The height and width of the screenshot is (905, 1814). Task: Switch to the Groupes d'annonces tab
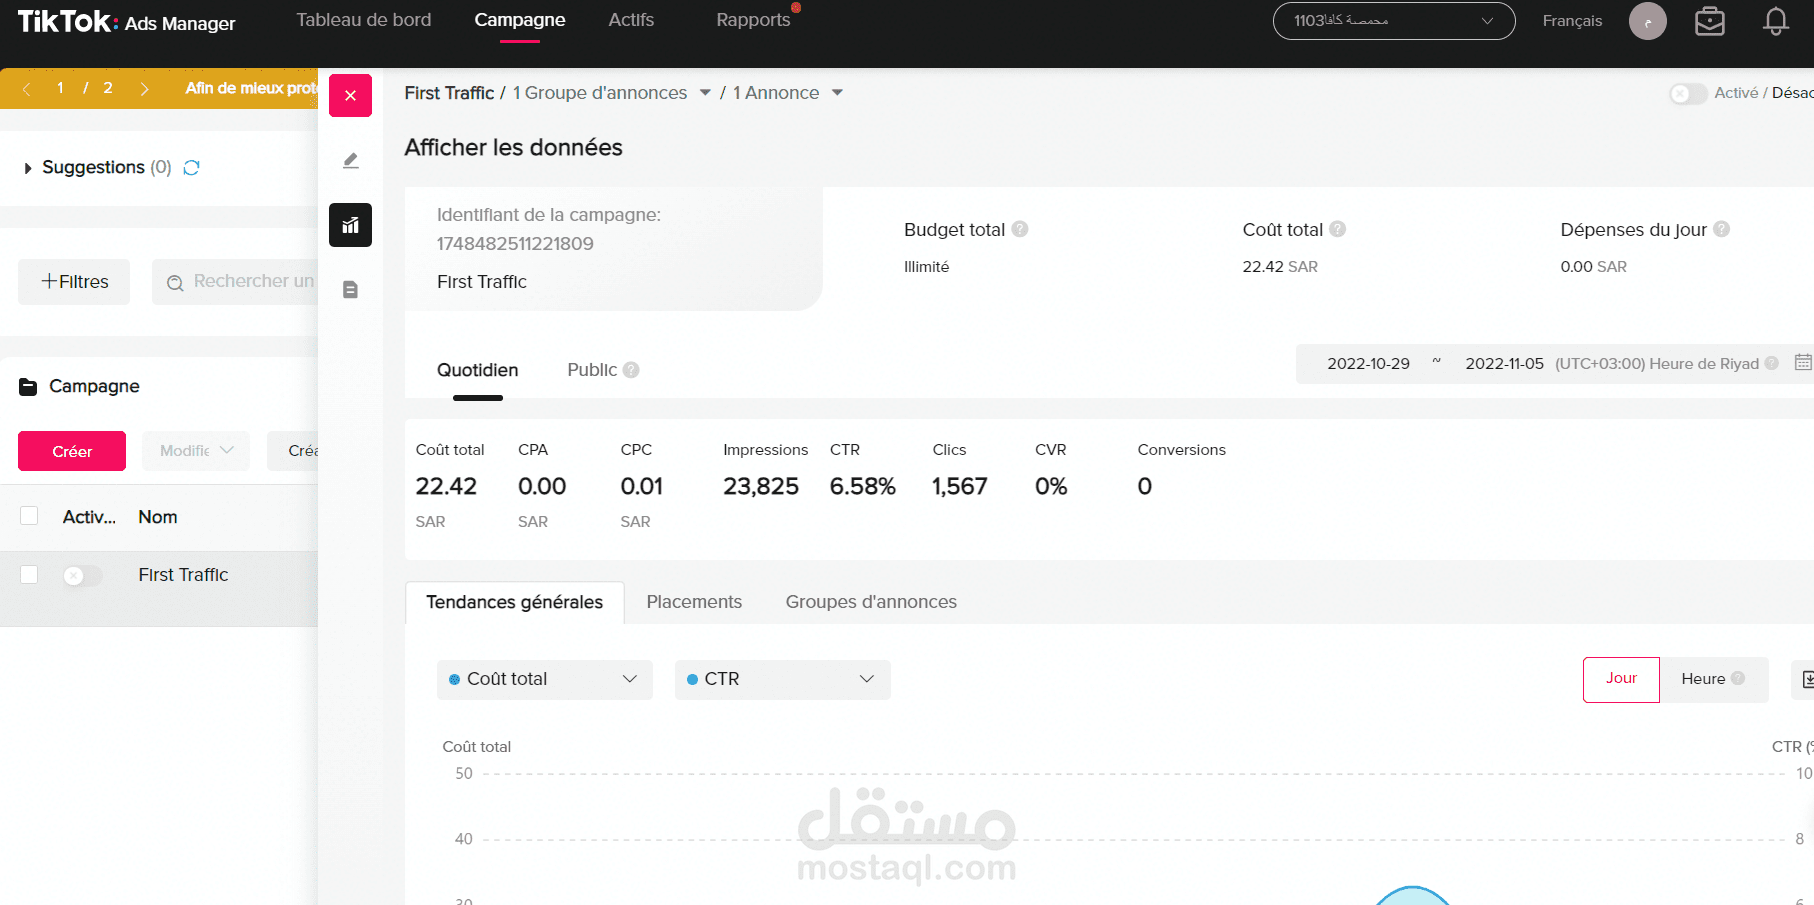pos(871,602)
